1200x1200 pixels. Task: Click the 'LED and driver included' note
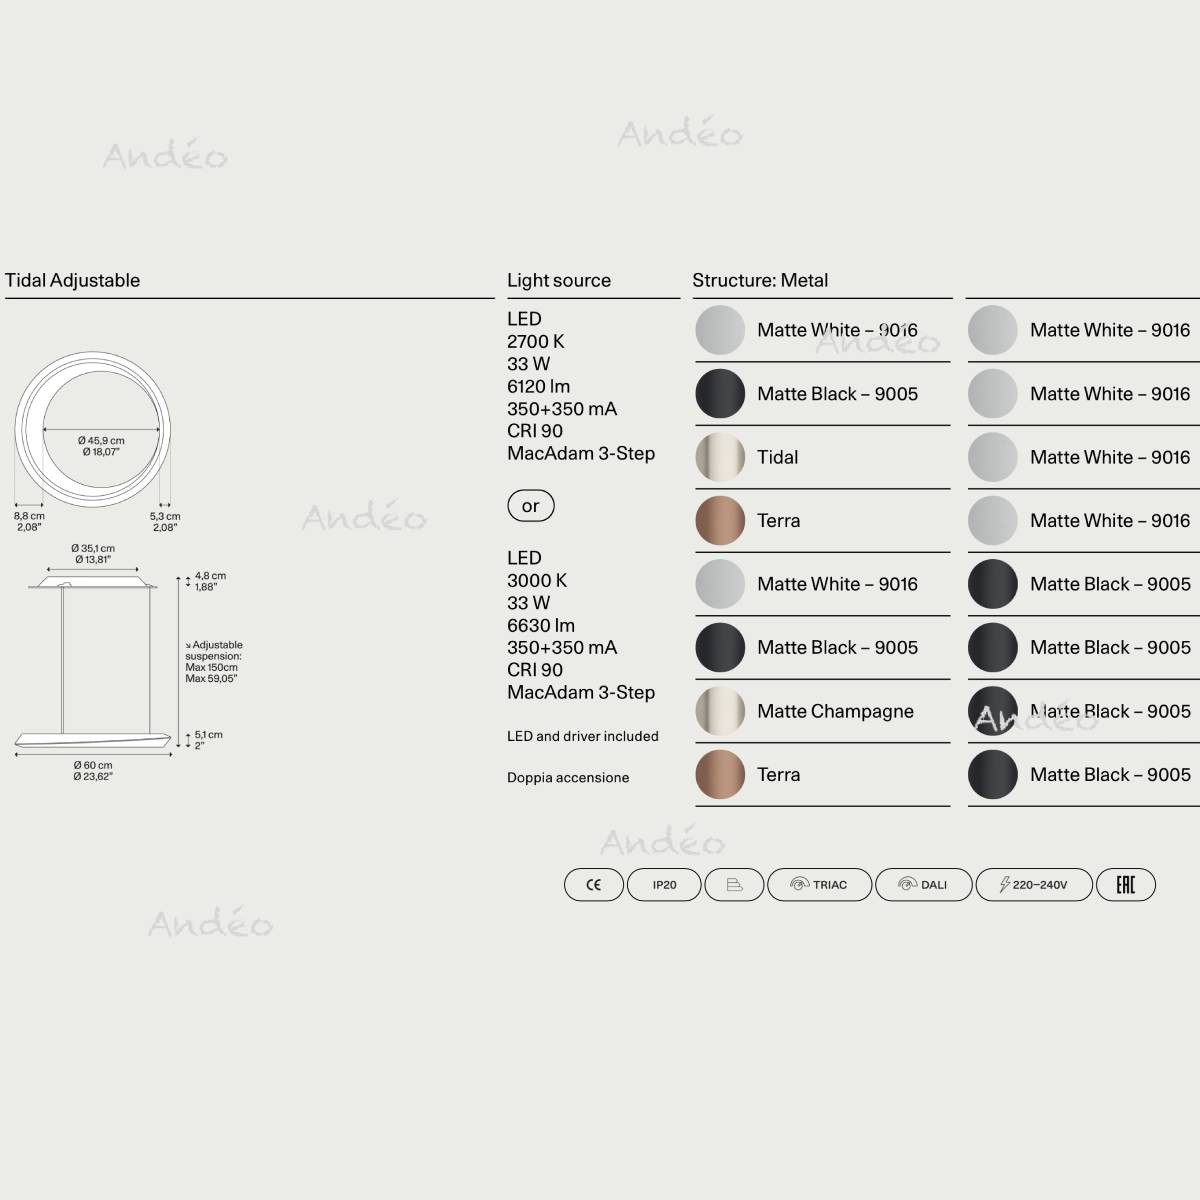coord(583,736)
